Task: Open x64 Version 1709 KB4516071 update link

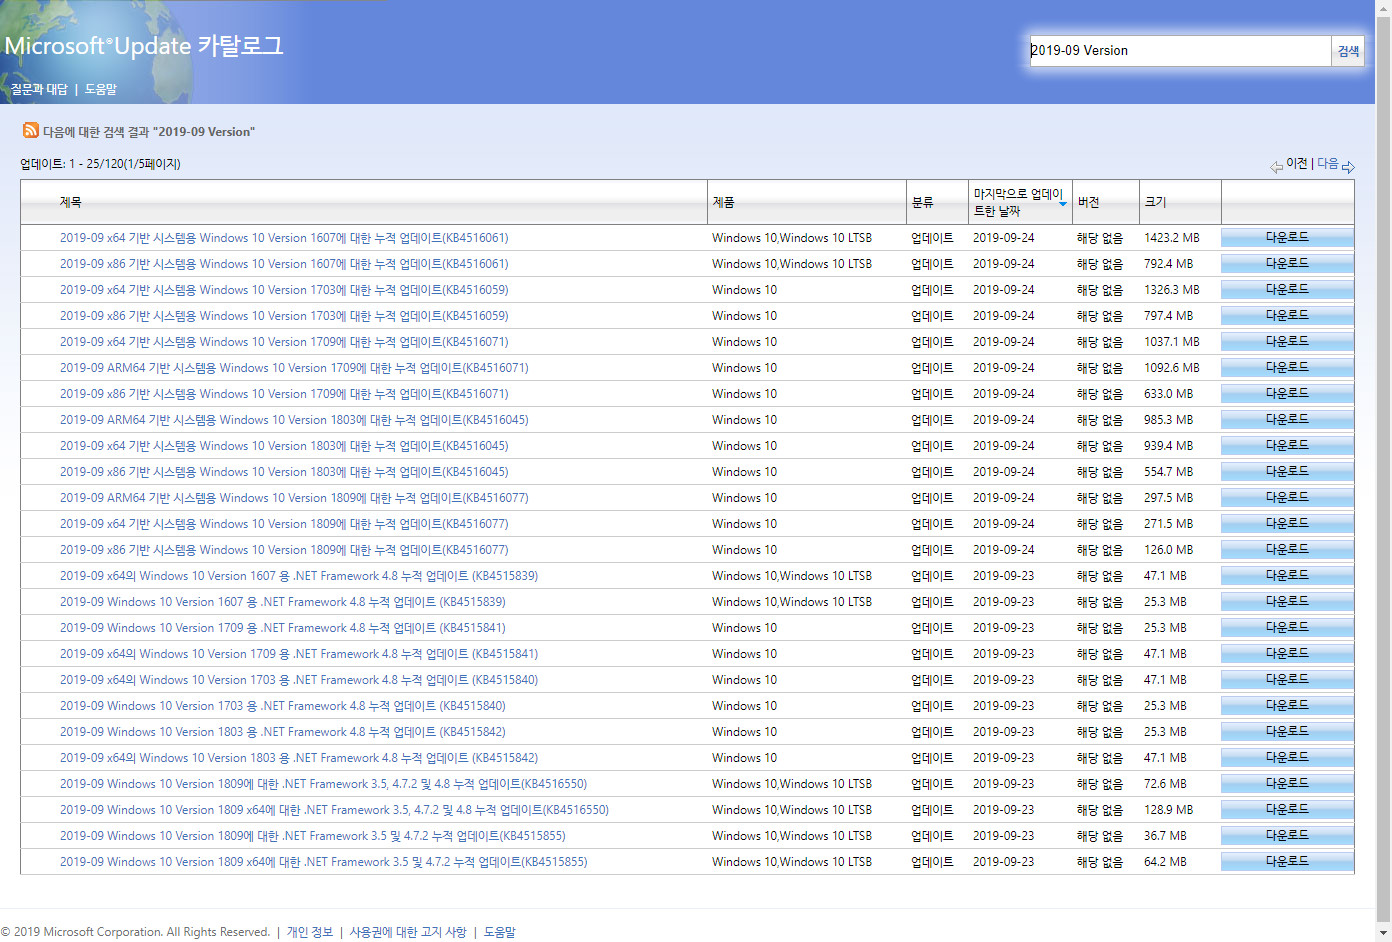Action: (x=284, y=342)
